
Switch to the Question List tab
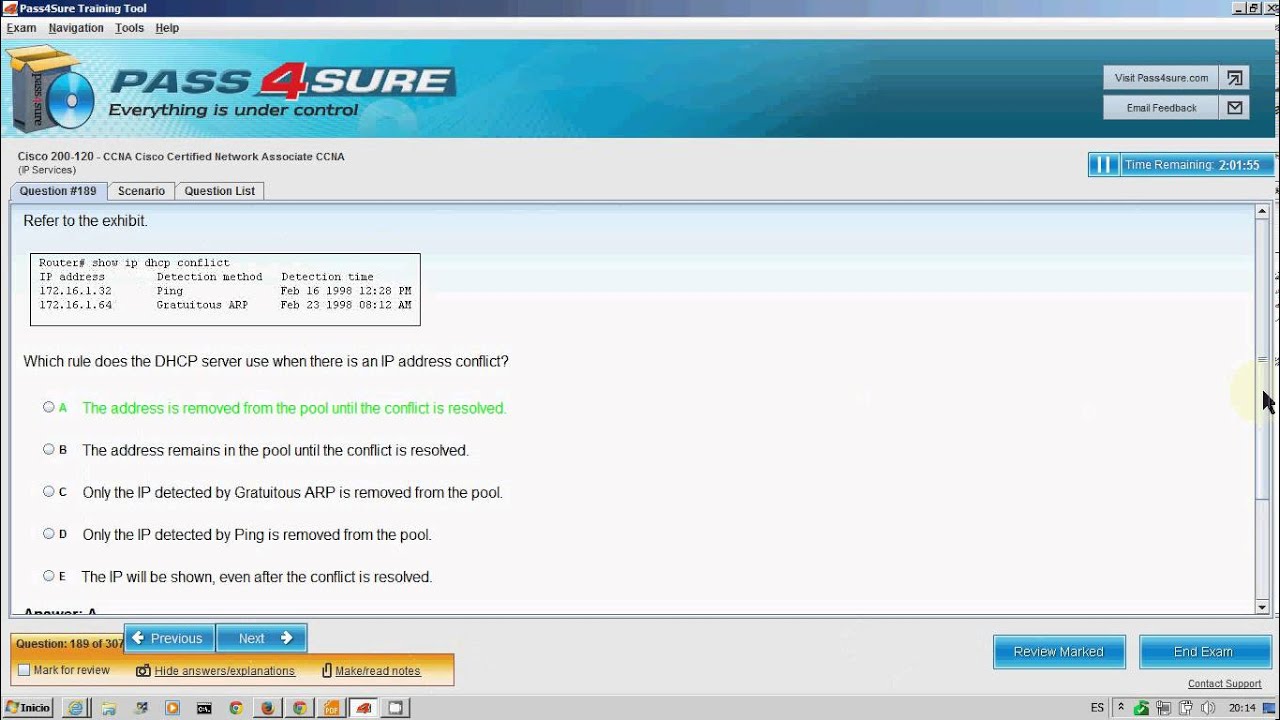tap(219, 191)
